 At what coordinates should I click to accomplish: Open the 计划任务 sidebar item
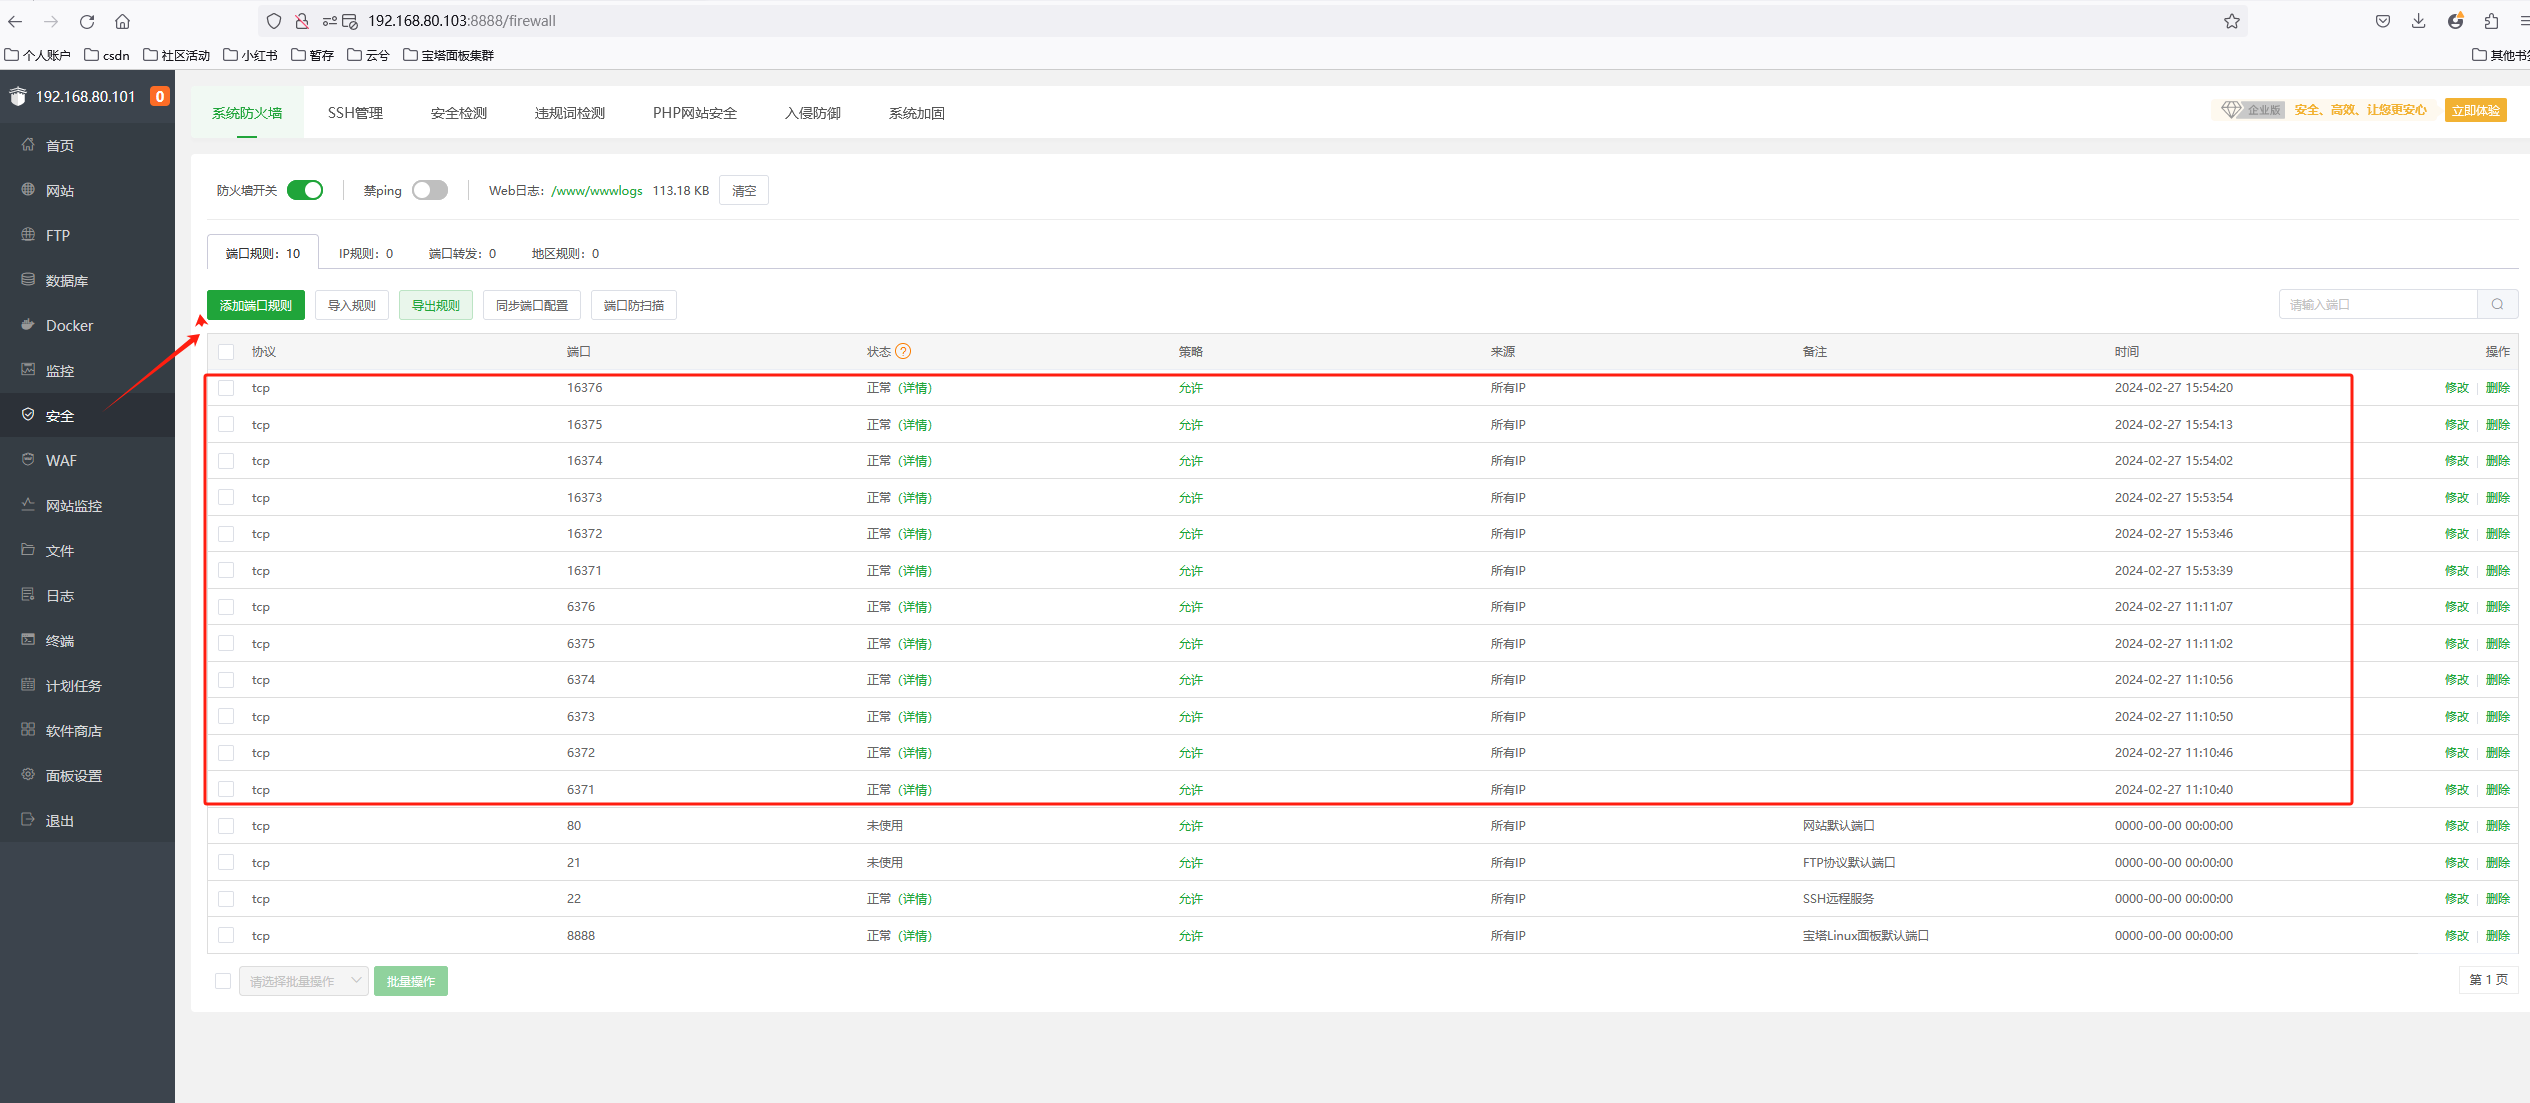(87, 685)
